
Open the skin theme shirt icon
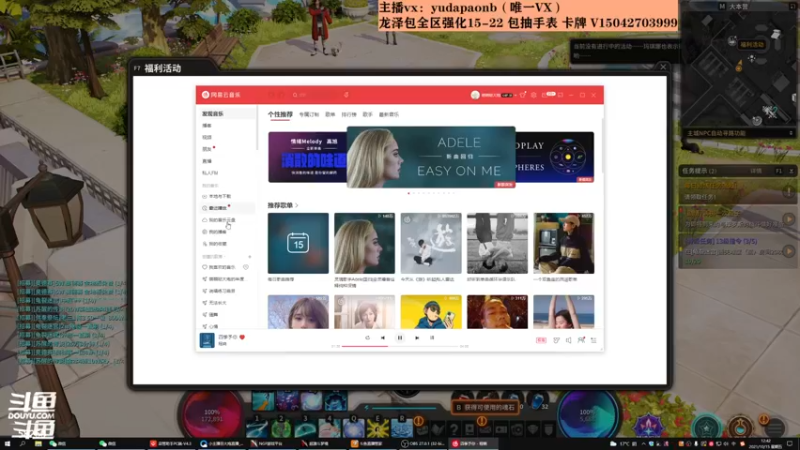(523, 95)
